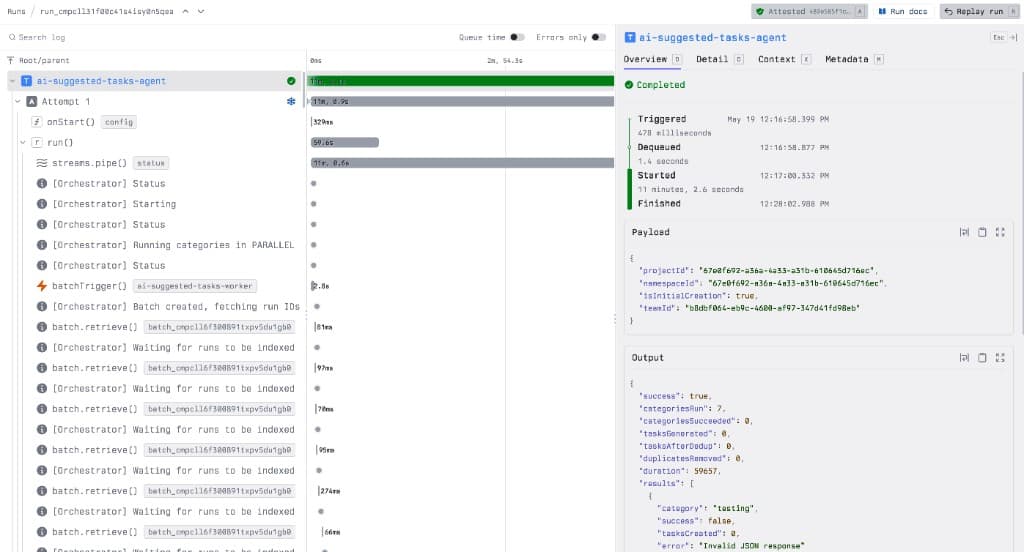1024x552 pixels.
Task: Click the config badge on onStart() row
Action: pos(119,122)
